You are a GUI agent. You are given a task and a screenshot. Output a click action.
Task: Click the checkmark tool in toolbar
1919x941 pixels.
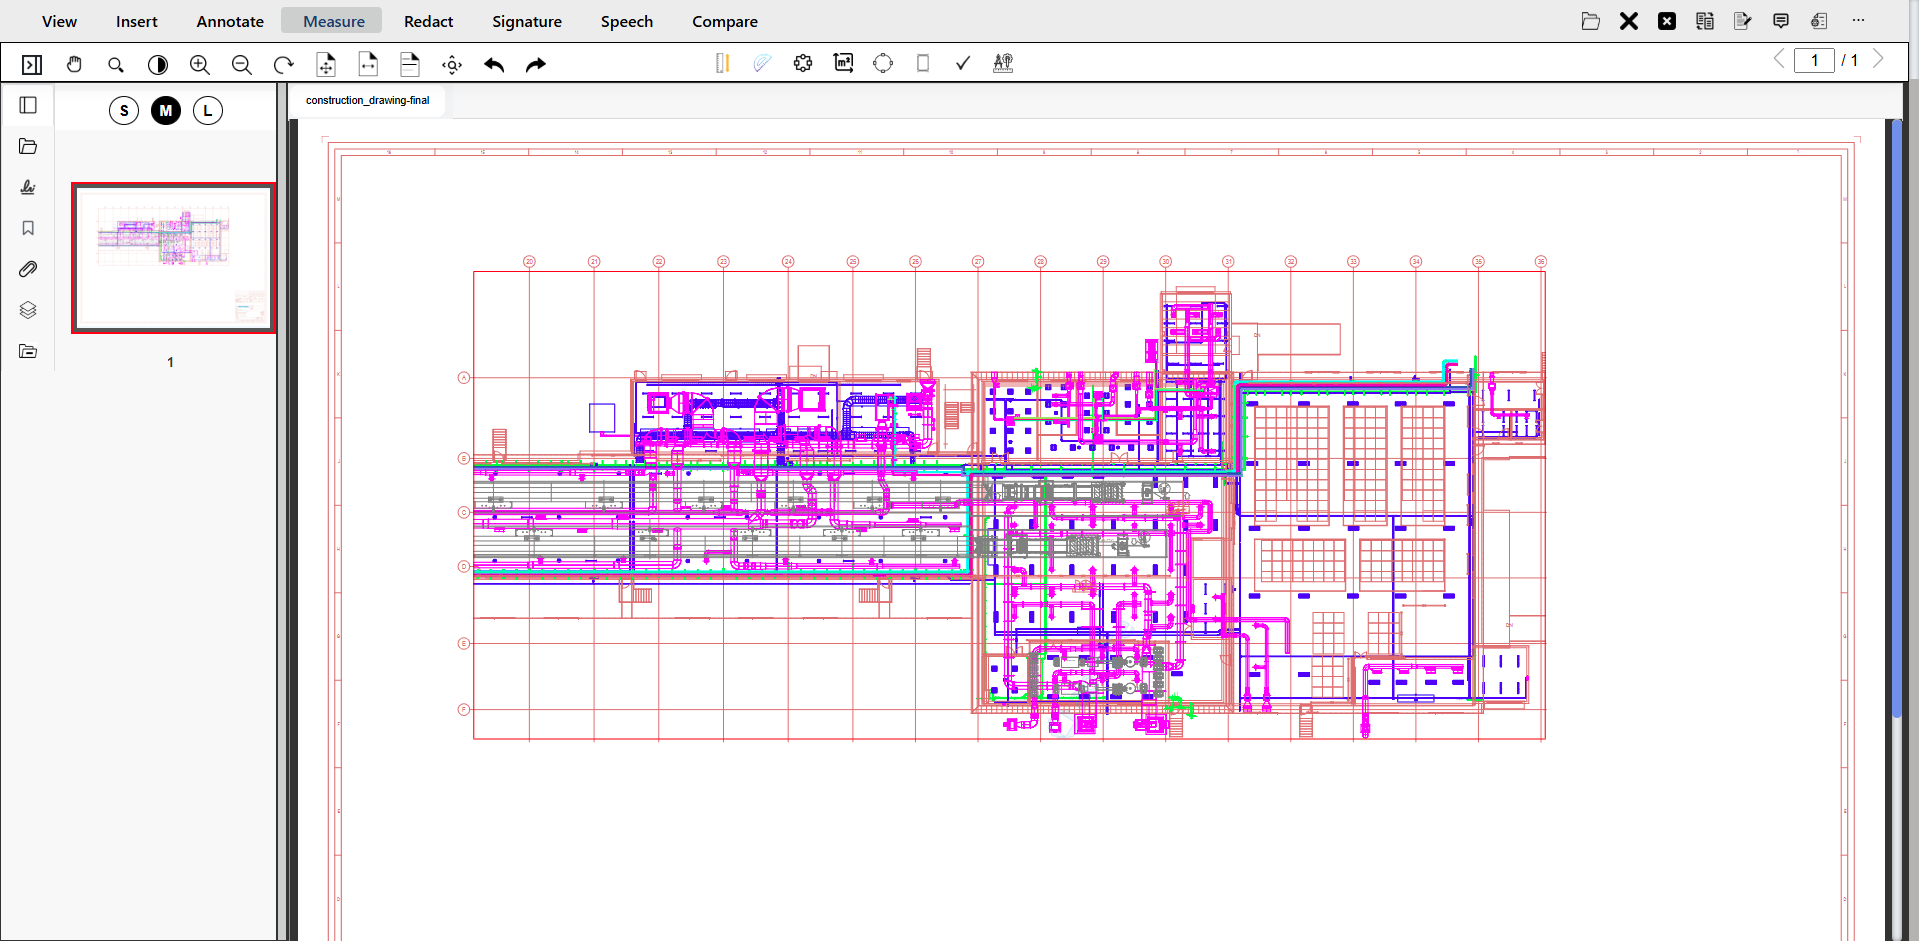click(x=963, y=63)
